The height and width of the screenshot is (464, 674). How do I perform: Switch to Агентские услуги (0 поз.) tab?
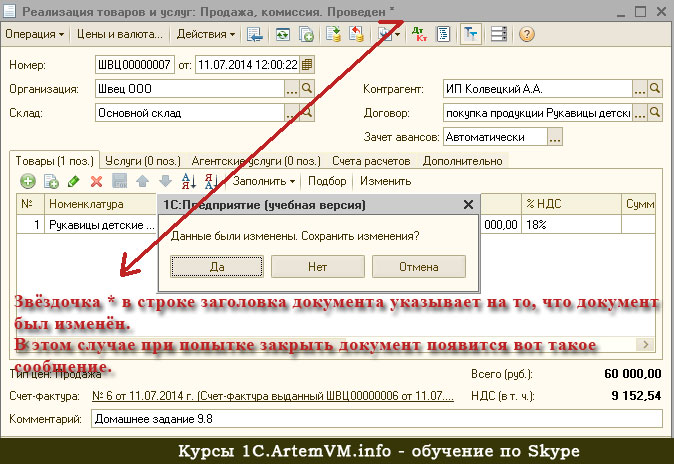click(256, 161)
